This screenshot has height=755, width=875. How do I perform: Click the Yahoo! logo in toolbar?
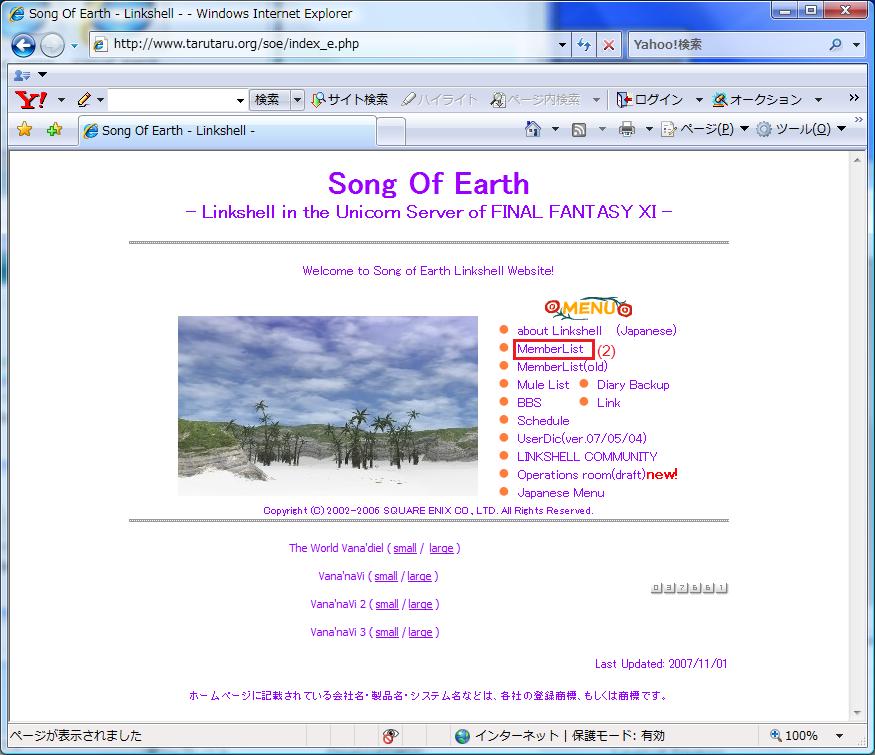pos(32,100)
